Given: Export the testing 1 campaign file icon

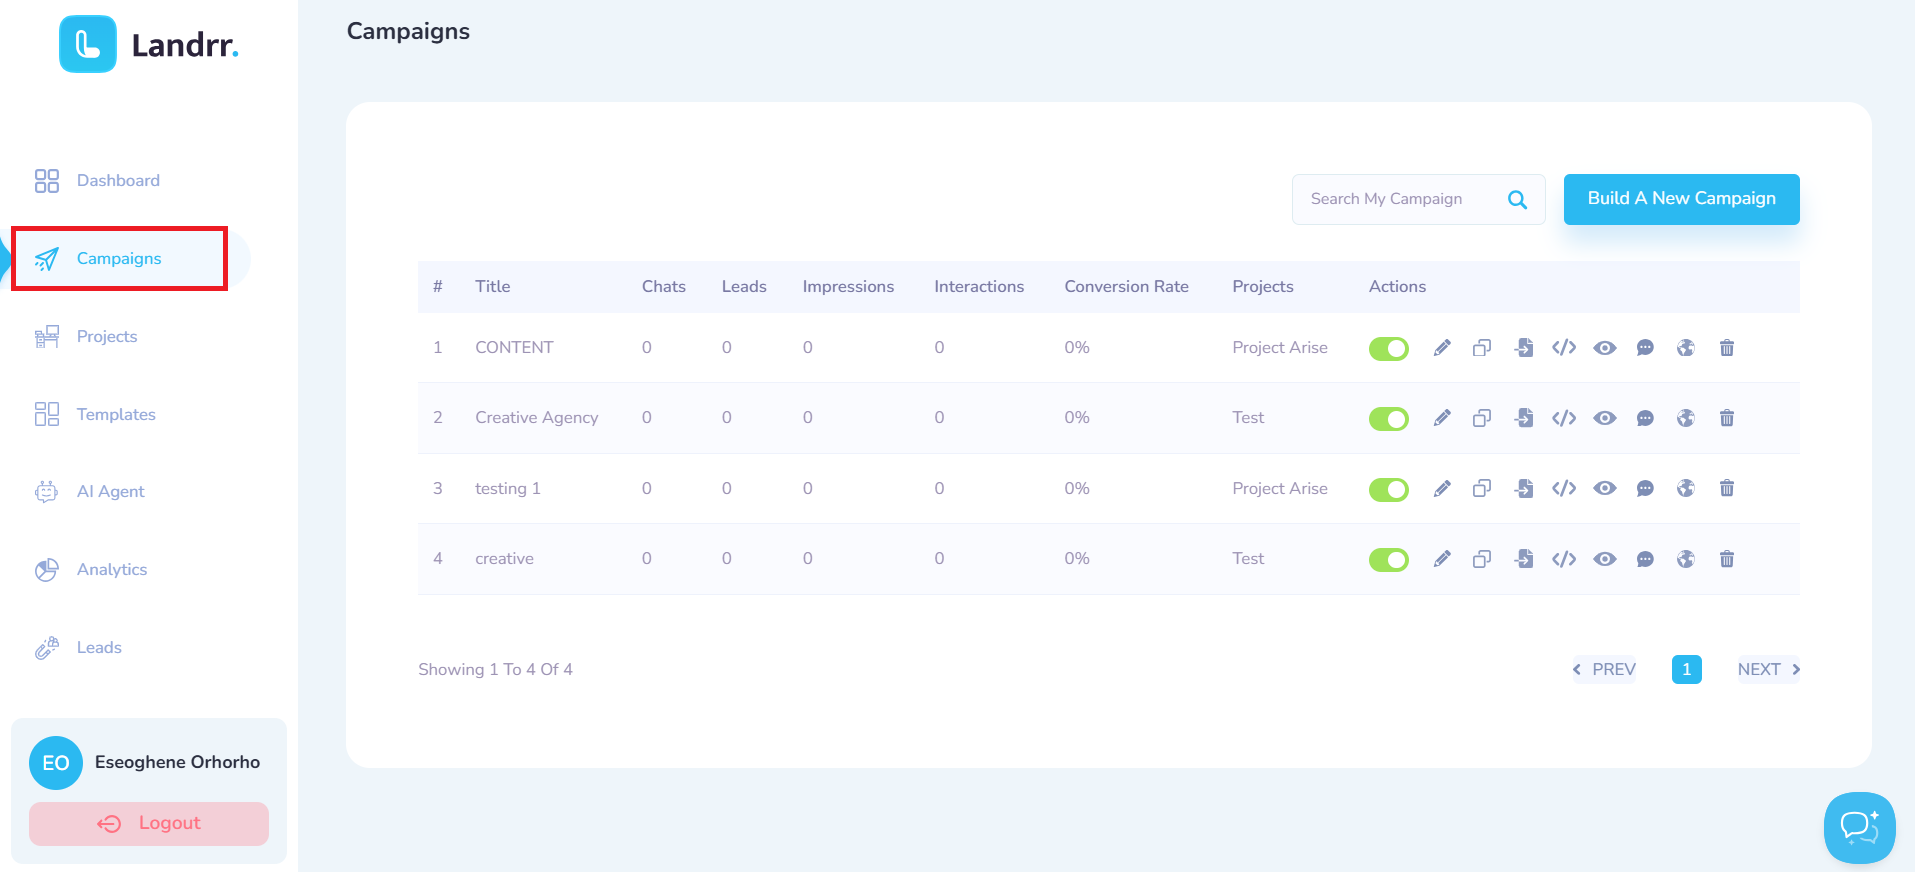Looking at the screenshot, I should coord(1524,488).
